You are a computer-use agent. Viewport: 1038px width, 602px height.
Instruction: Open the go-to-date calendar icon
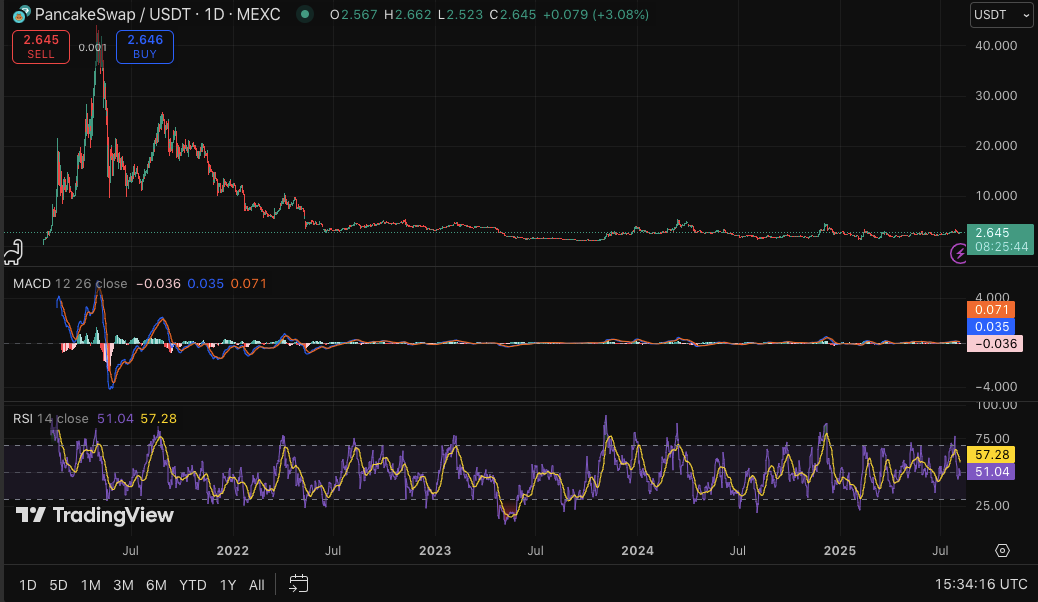pyautogui.click(x=298, y=583)
